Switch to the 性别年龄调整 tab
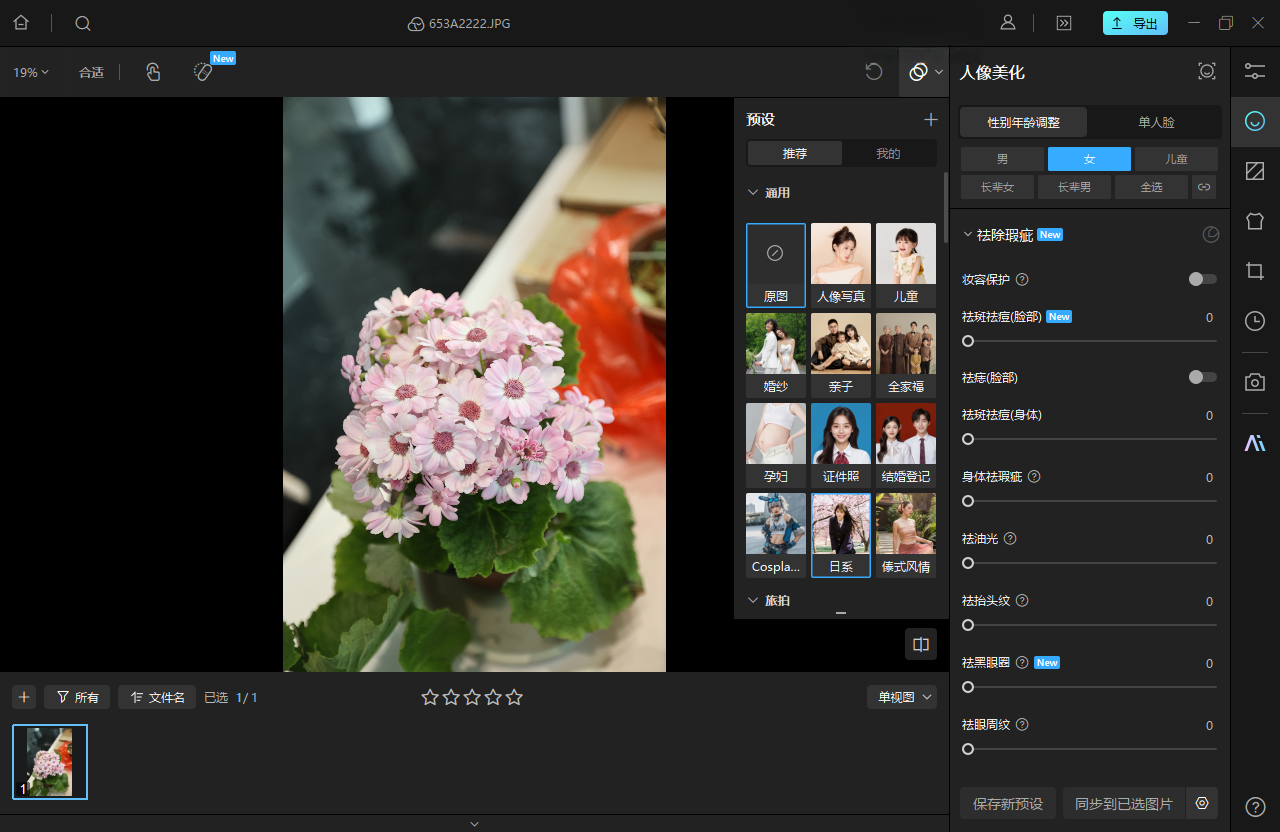Screen dimensions: 1280x832 pyautogui.click(x=1023, y=122)
